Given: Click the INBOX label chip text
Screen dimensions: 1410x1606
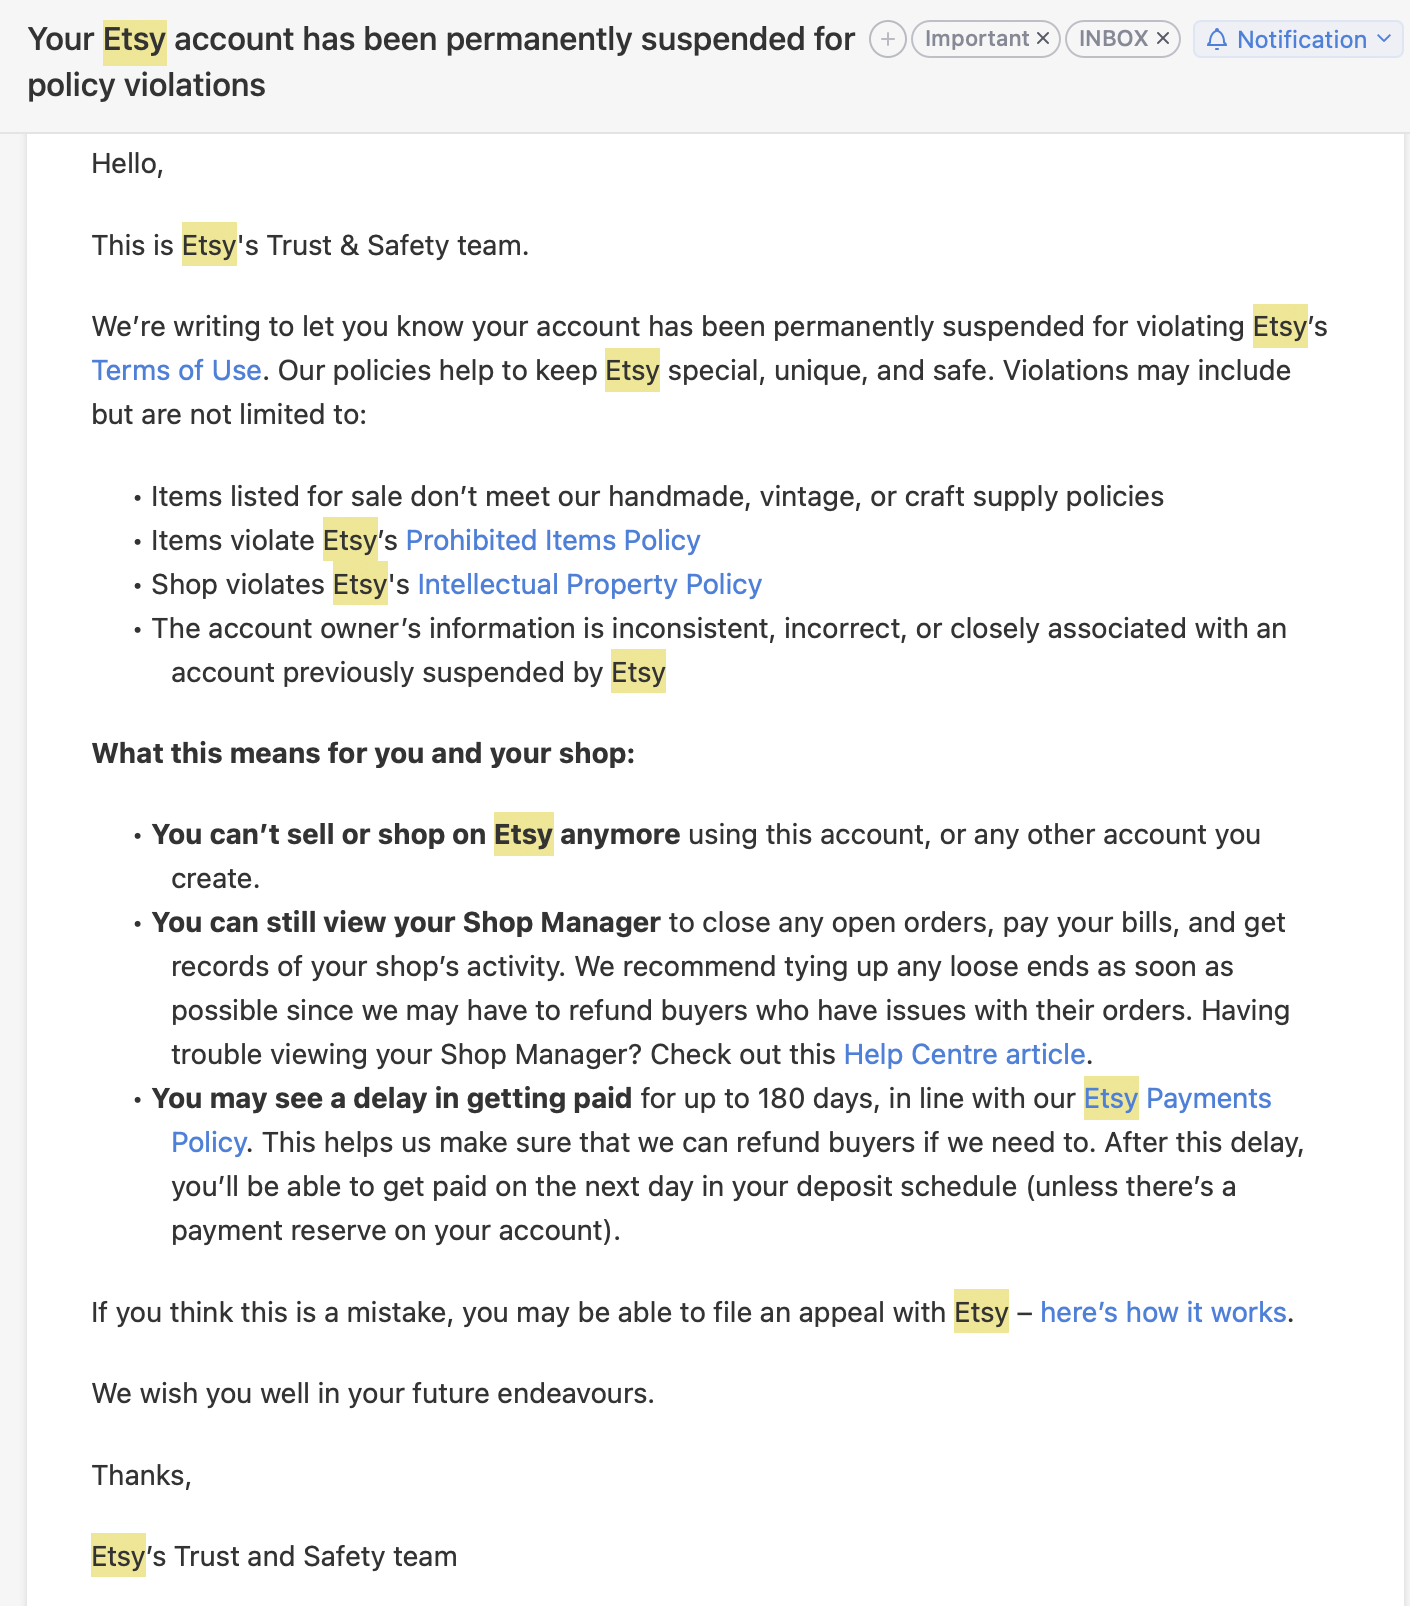Looking at the screenshot, I should 1112,39.
